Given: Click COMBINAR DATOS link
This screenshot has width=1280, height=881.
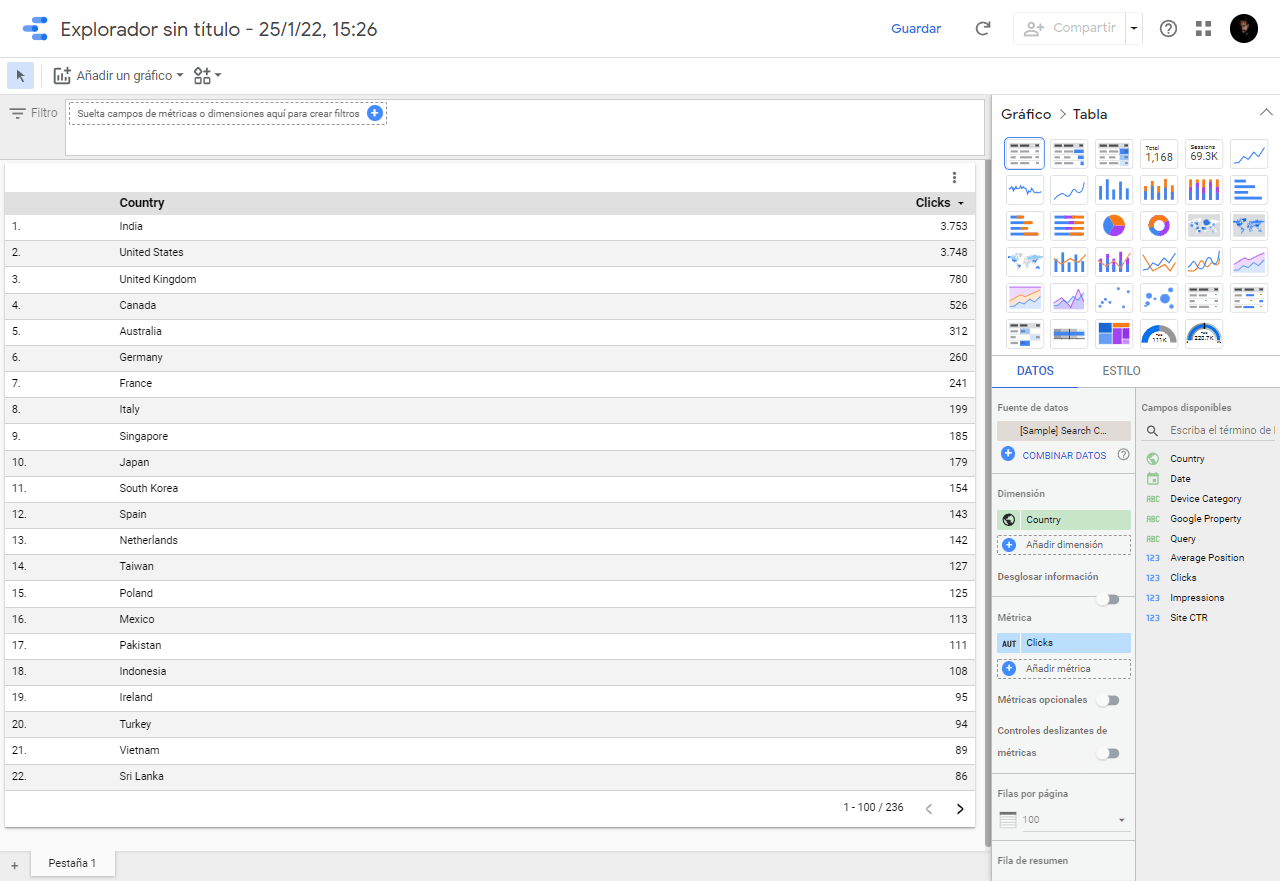Looking at the screenshot, I should (x=1063, y=455).
